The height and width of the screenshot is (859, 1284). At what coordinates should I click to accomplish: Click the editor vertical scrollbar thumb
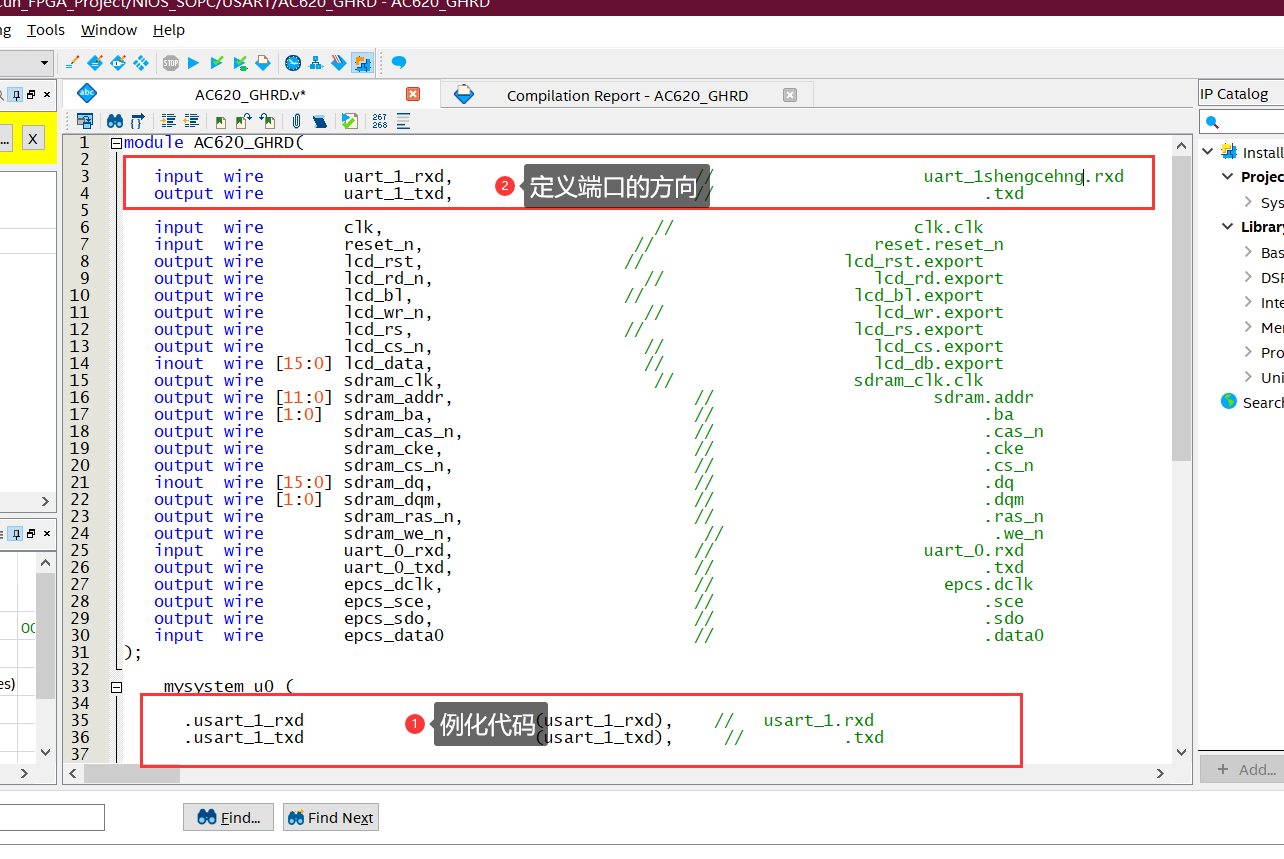pyautogui.click(x=1181, y=308)
